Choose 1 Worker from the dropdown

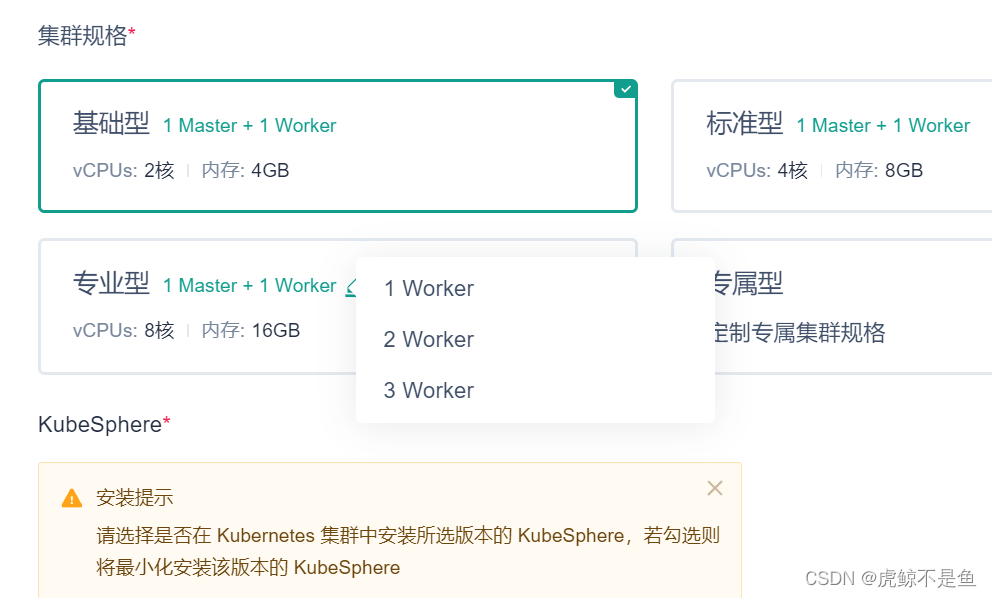click(535, 289)
